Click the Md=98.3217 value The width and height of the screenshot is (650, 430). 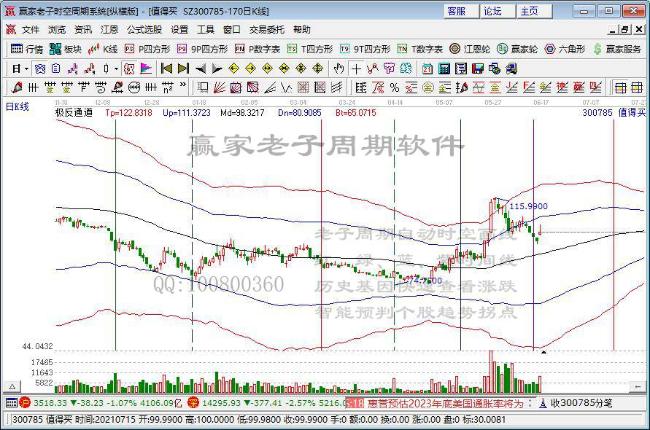[242, 112]
